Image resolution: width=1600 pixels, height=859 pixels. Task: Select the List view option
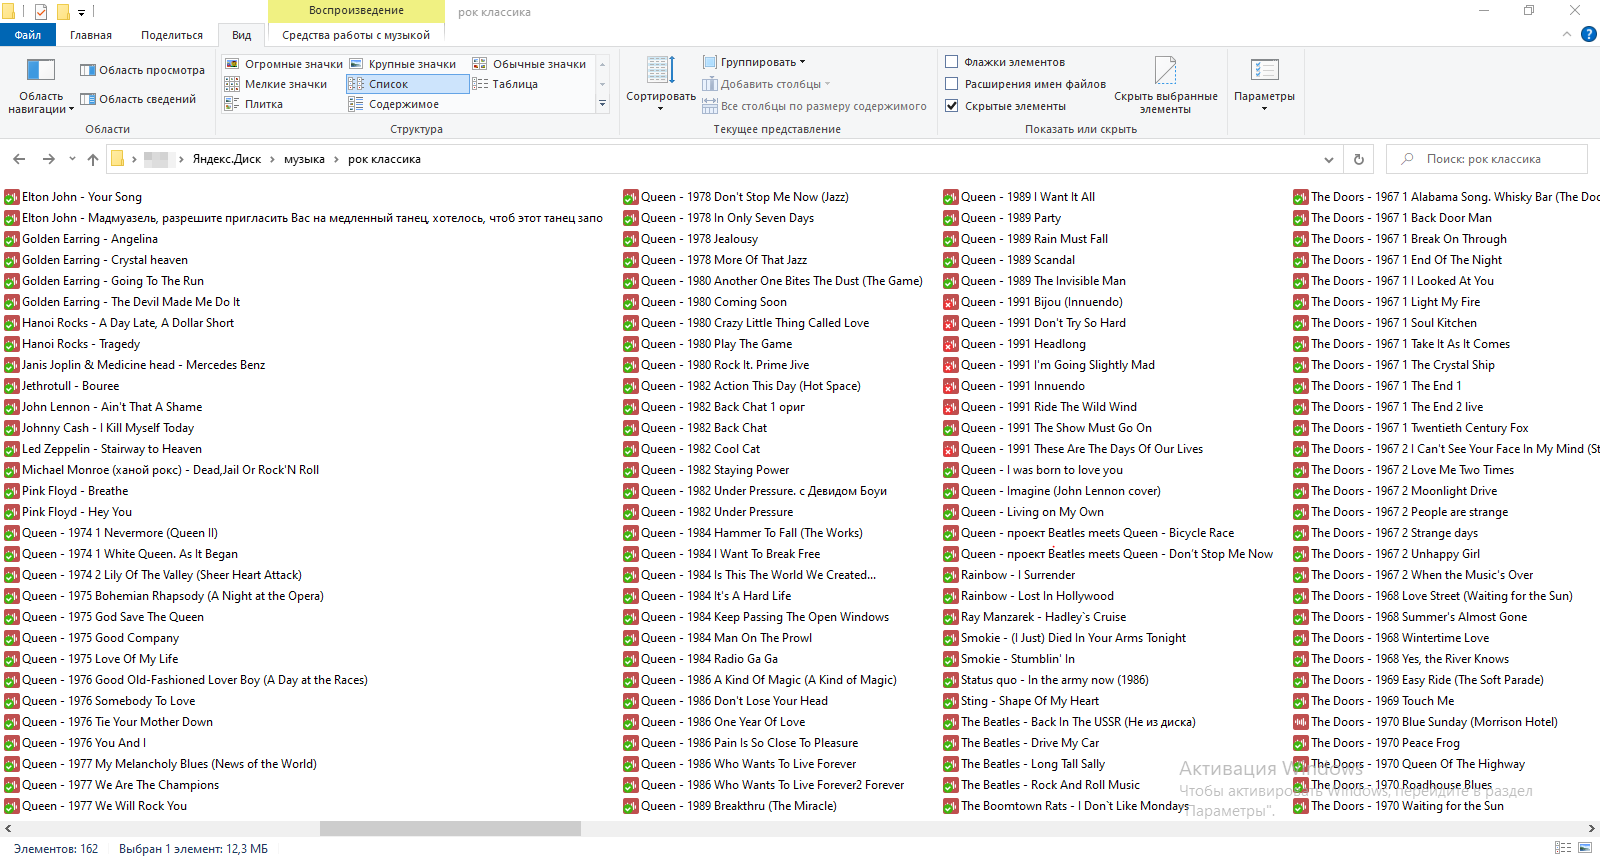tap(407, 84)
